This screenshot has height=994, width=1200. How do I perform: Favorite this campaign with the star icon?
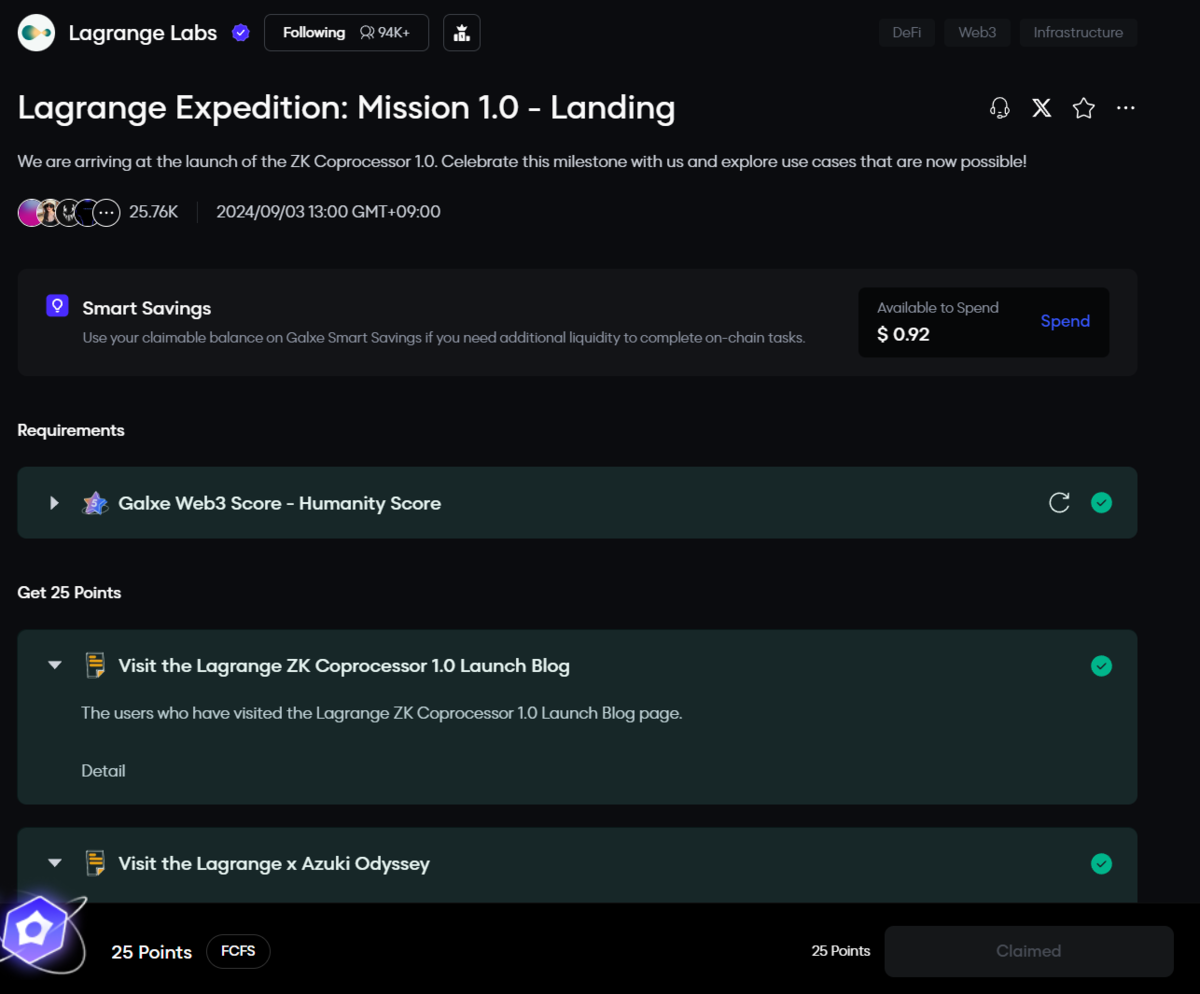[x=1084, y=108]
